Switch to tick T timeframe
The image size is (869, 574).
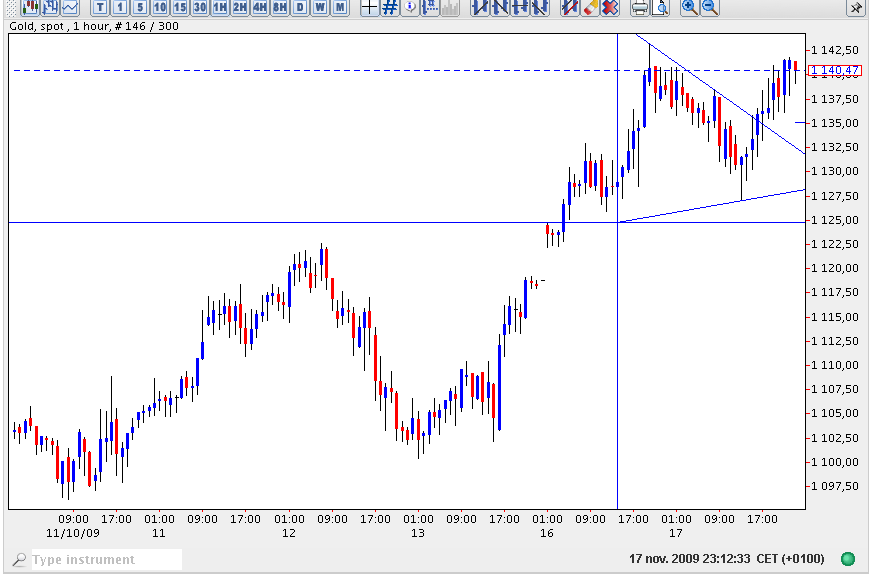(x=100, y=8)
